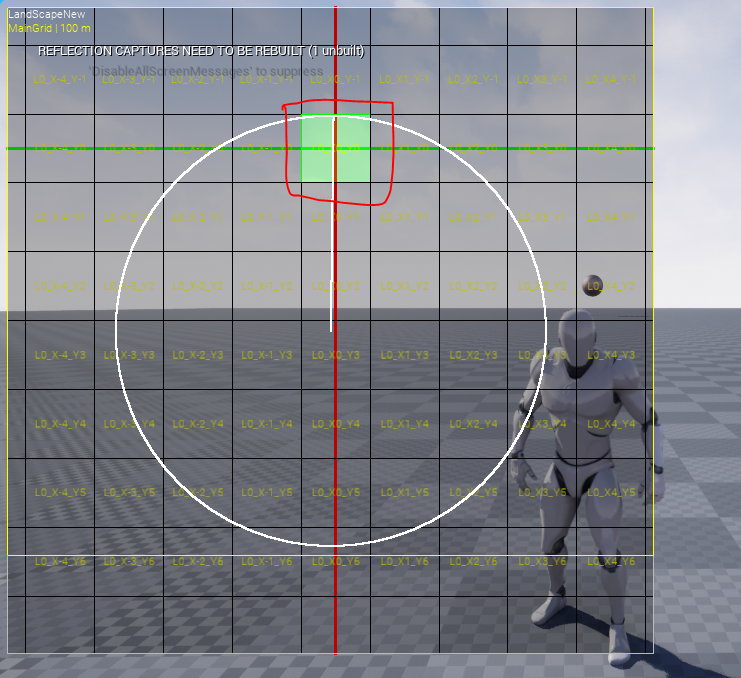Click cell label L0_X-1_Y5
This screenshot has width=741, height=678.
pyautogui.click(x=267, y=493)
